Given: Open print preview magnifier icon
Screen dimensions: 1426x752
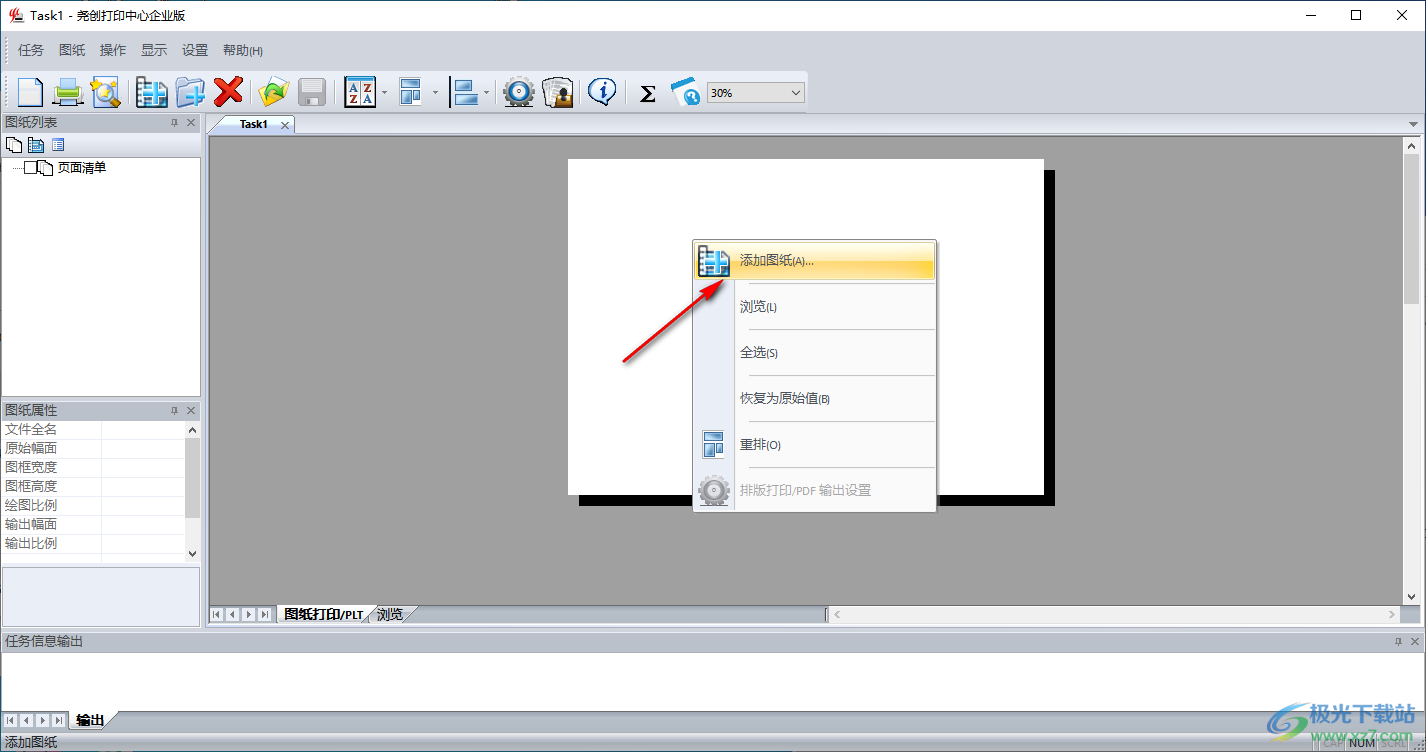Looking at the screenshot, I should tap(105, 92).
